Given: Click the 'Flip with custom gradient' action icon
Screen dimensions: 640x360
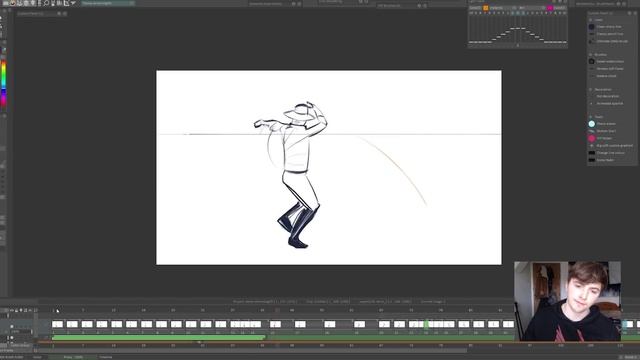Looking at the screenshot, I should tap(591, 145).
